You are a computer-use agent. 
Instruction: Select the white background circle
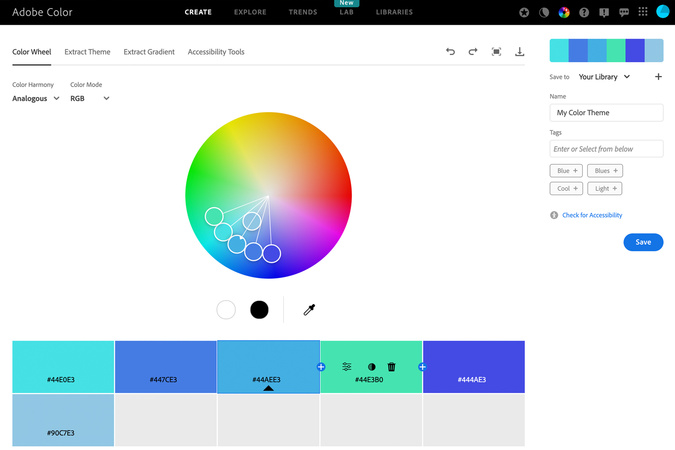(226, 310)
